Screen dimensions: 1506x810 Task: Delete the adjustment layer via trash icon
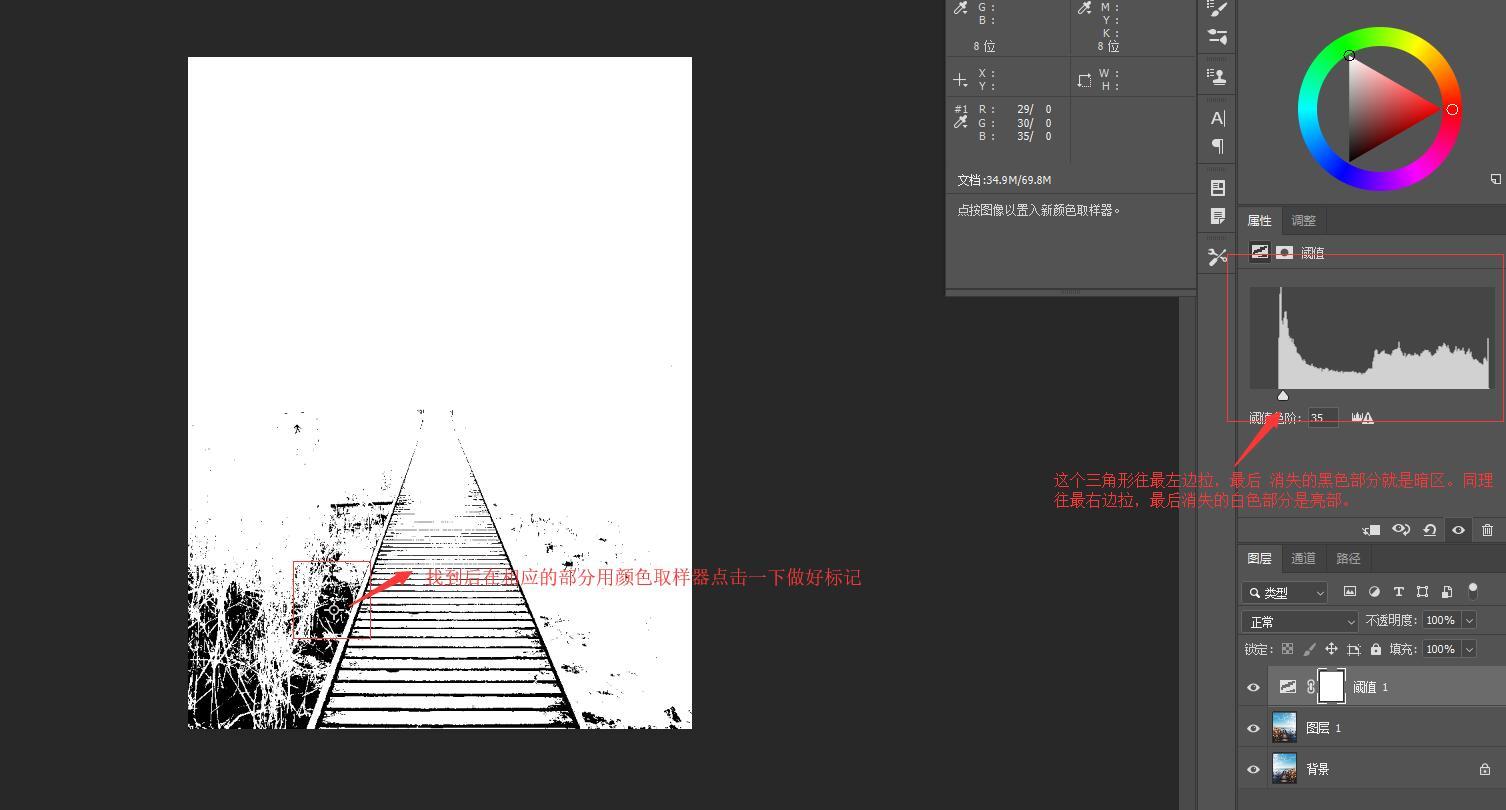tap(1488, 530)
